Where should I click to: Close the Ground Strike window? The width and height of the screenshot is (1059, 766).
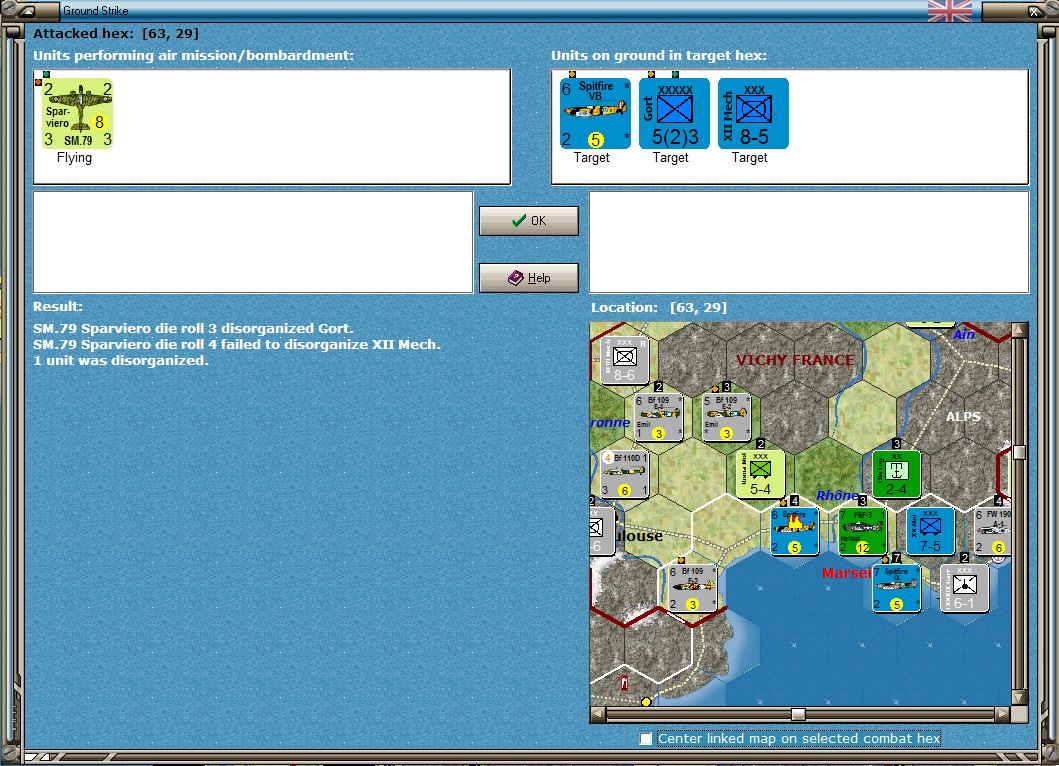1034,11
